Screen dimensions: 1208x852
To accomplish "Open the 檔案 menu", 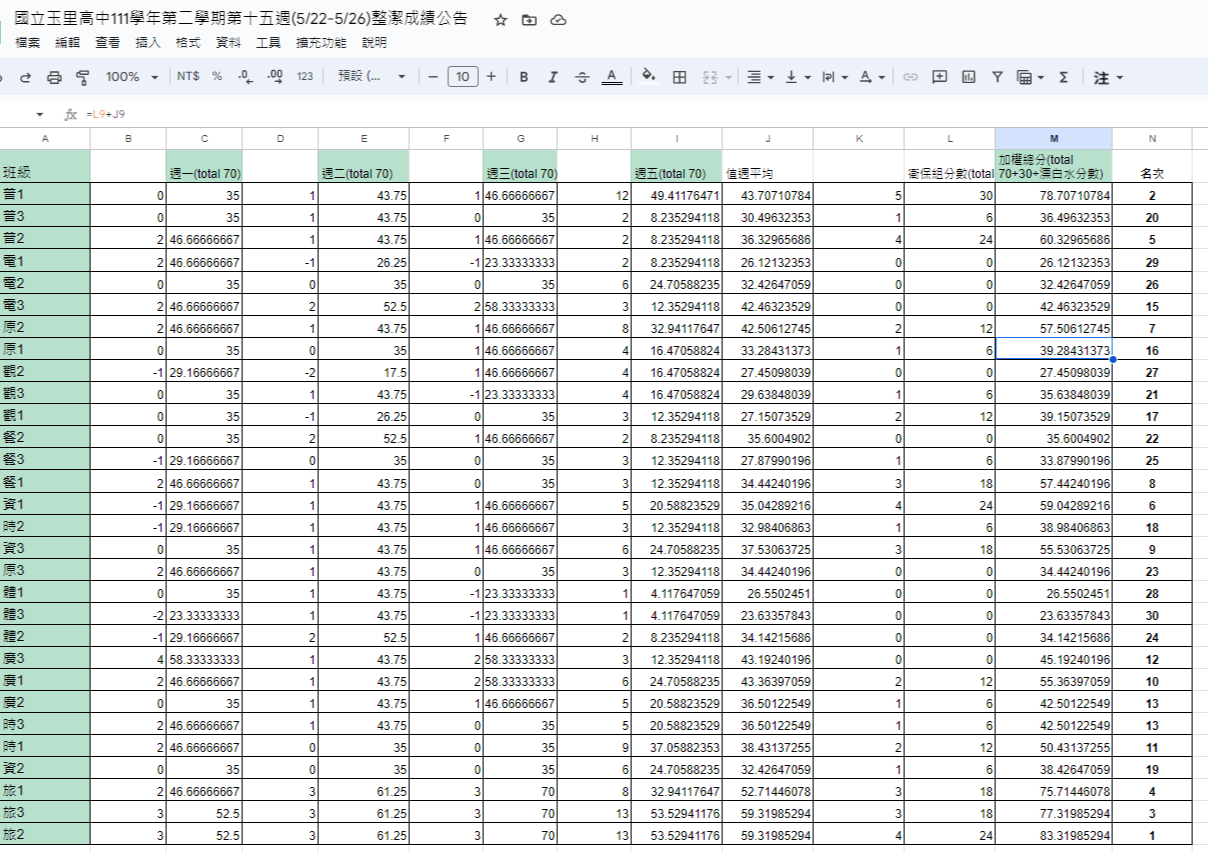I will click(x=28, y=43).
